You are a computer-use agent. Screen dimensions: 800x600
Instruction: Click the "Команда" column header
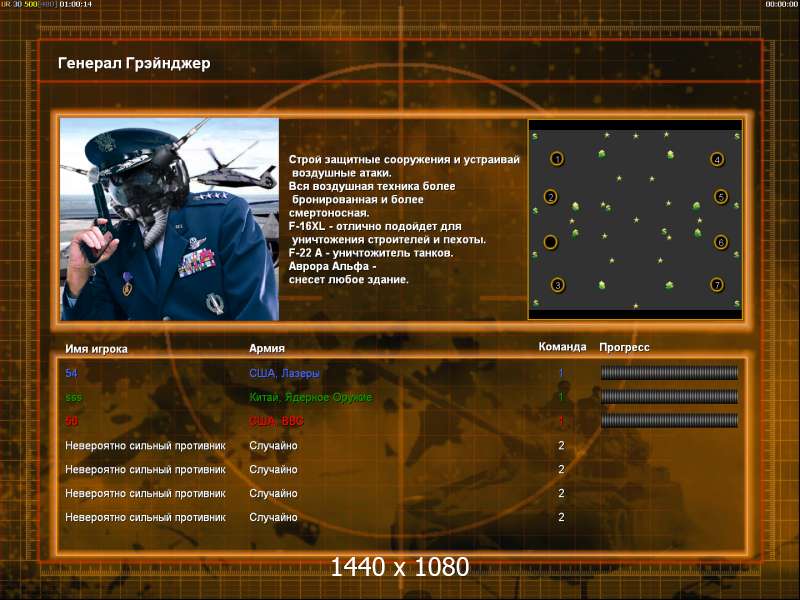[x=562, y=347]
